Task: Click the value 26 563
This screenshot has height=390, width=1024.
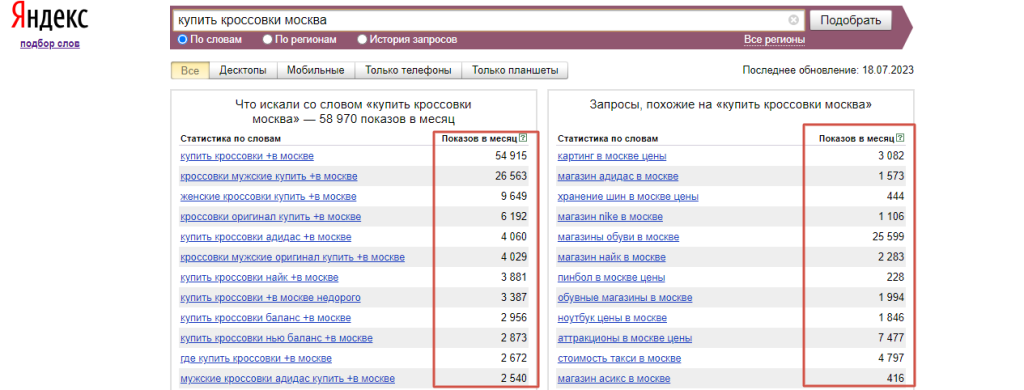Action: click(510, 176)
